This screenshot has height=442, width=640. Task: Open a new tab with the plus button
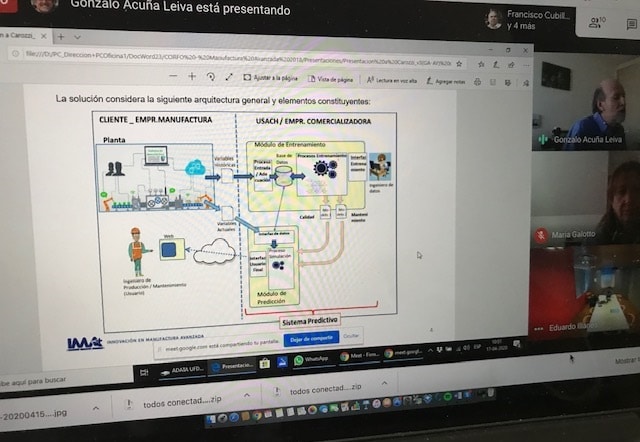pyautogui.click(x=61, y=37)
